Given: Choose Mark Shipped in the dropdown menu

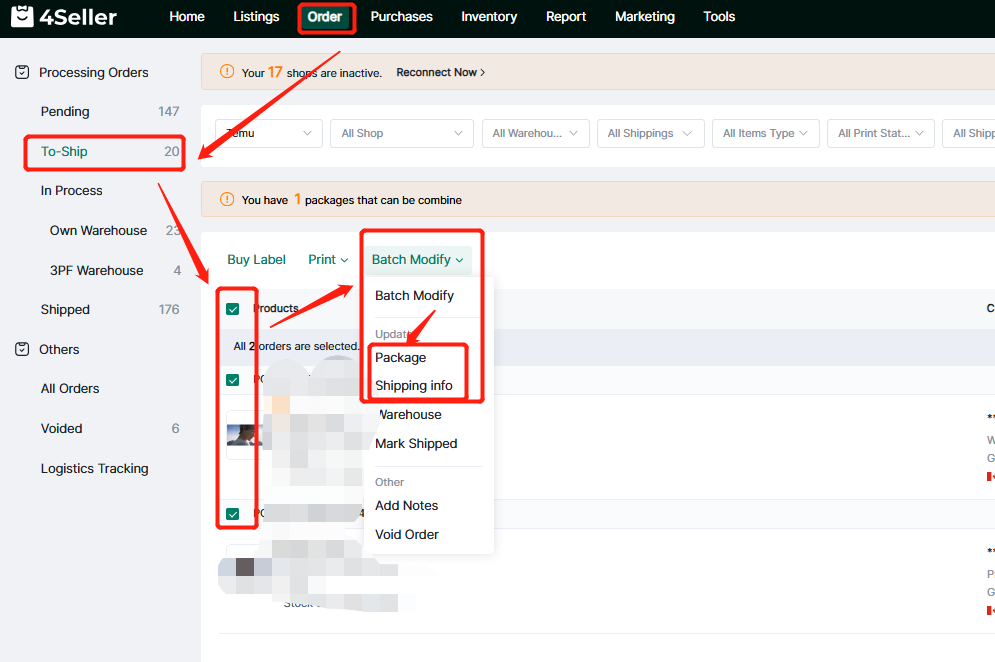Looking at the screenshot, I should tap(416, 443).
